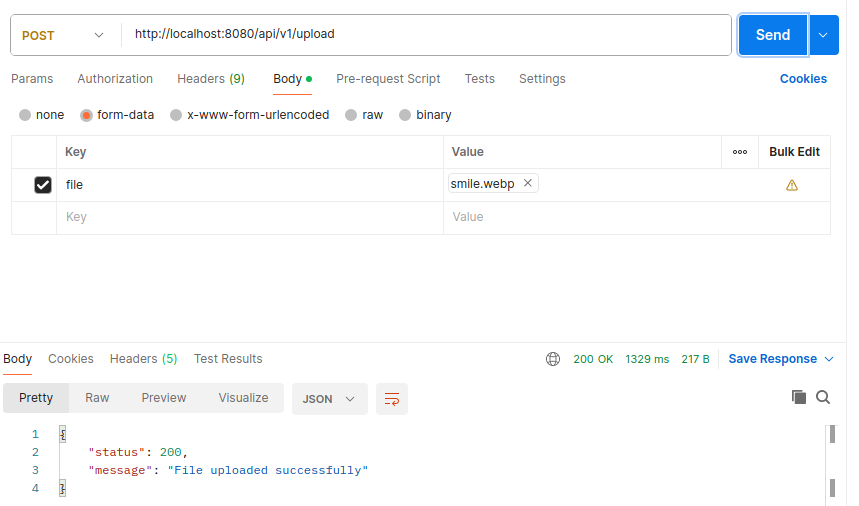The image size is (859, 506).
Task: Expand the Save Response dropdown
Action: (829, 359)
